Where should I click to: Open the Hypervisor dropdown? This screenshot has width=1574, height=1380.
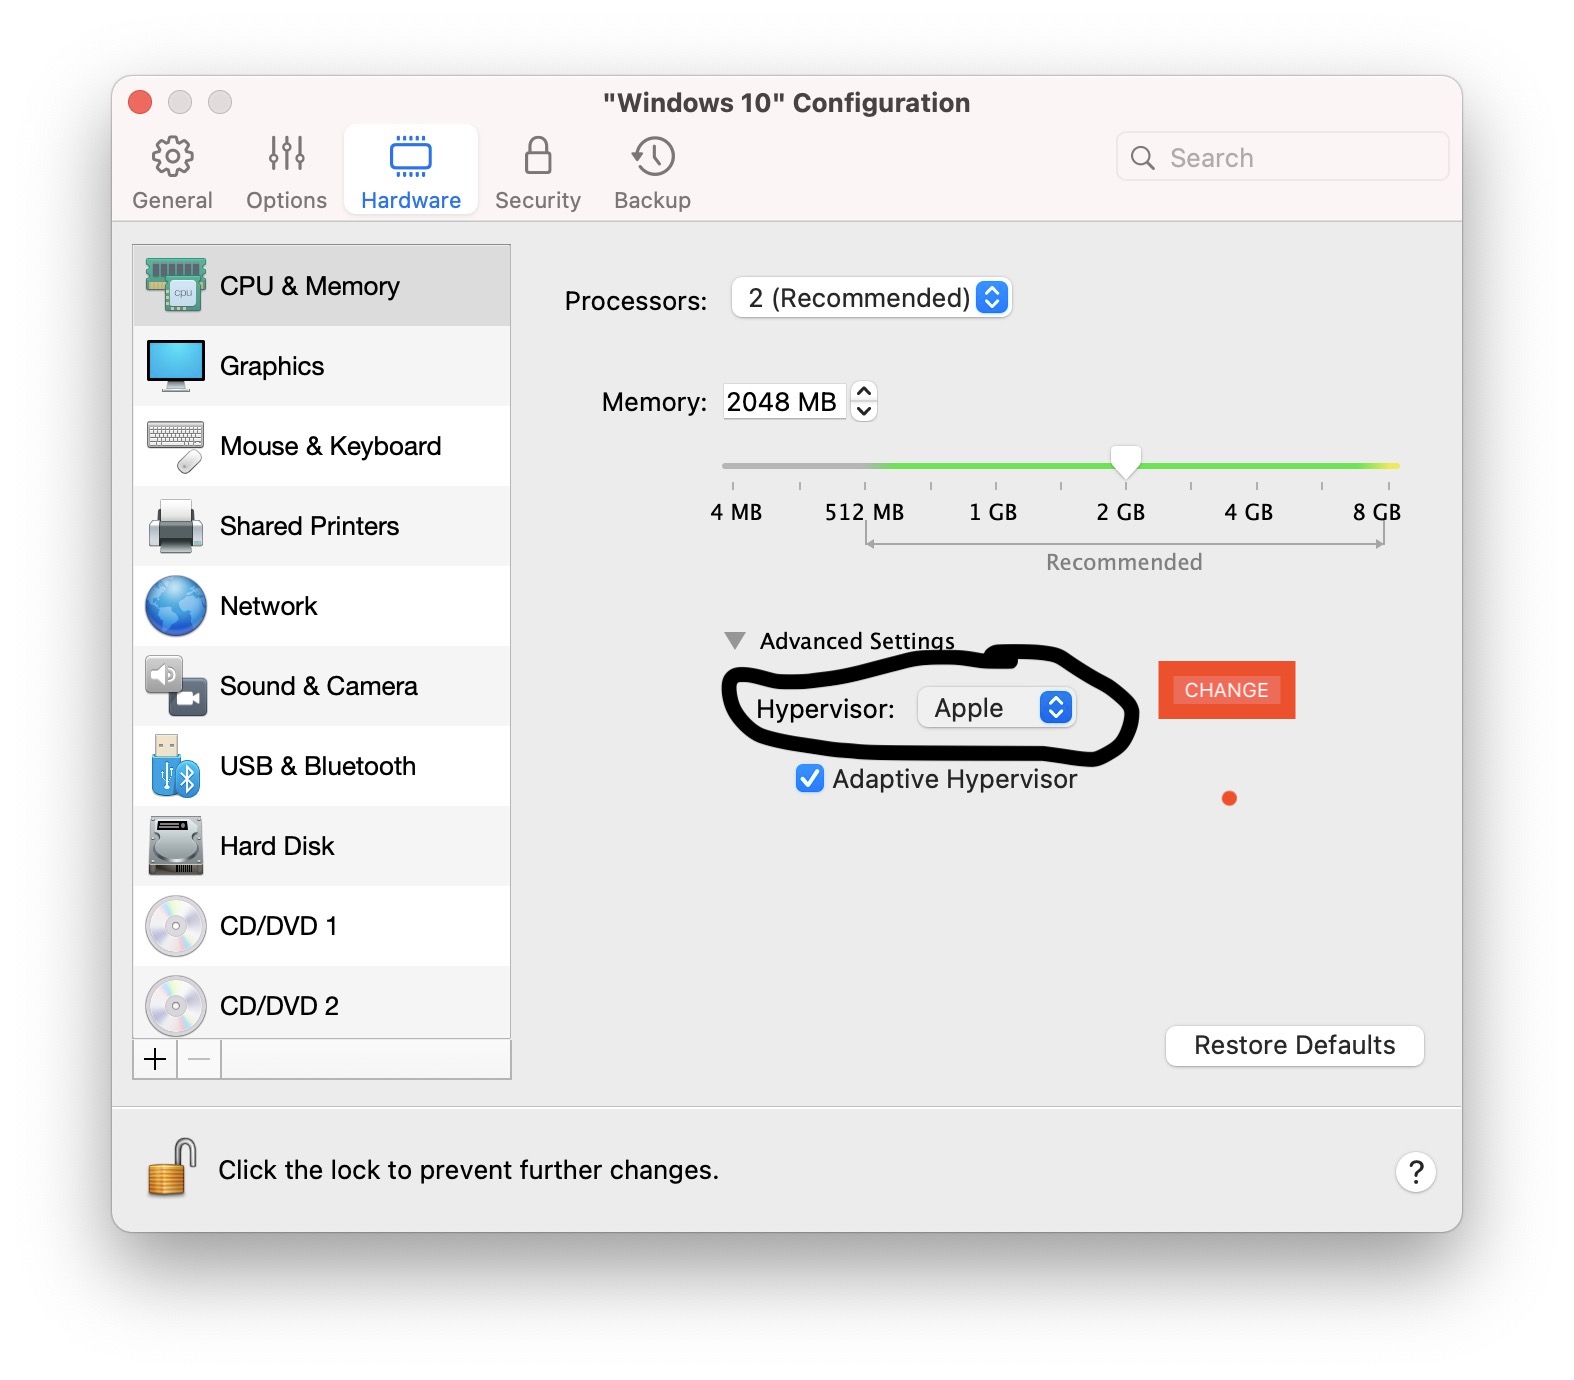click(997, 708)
